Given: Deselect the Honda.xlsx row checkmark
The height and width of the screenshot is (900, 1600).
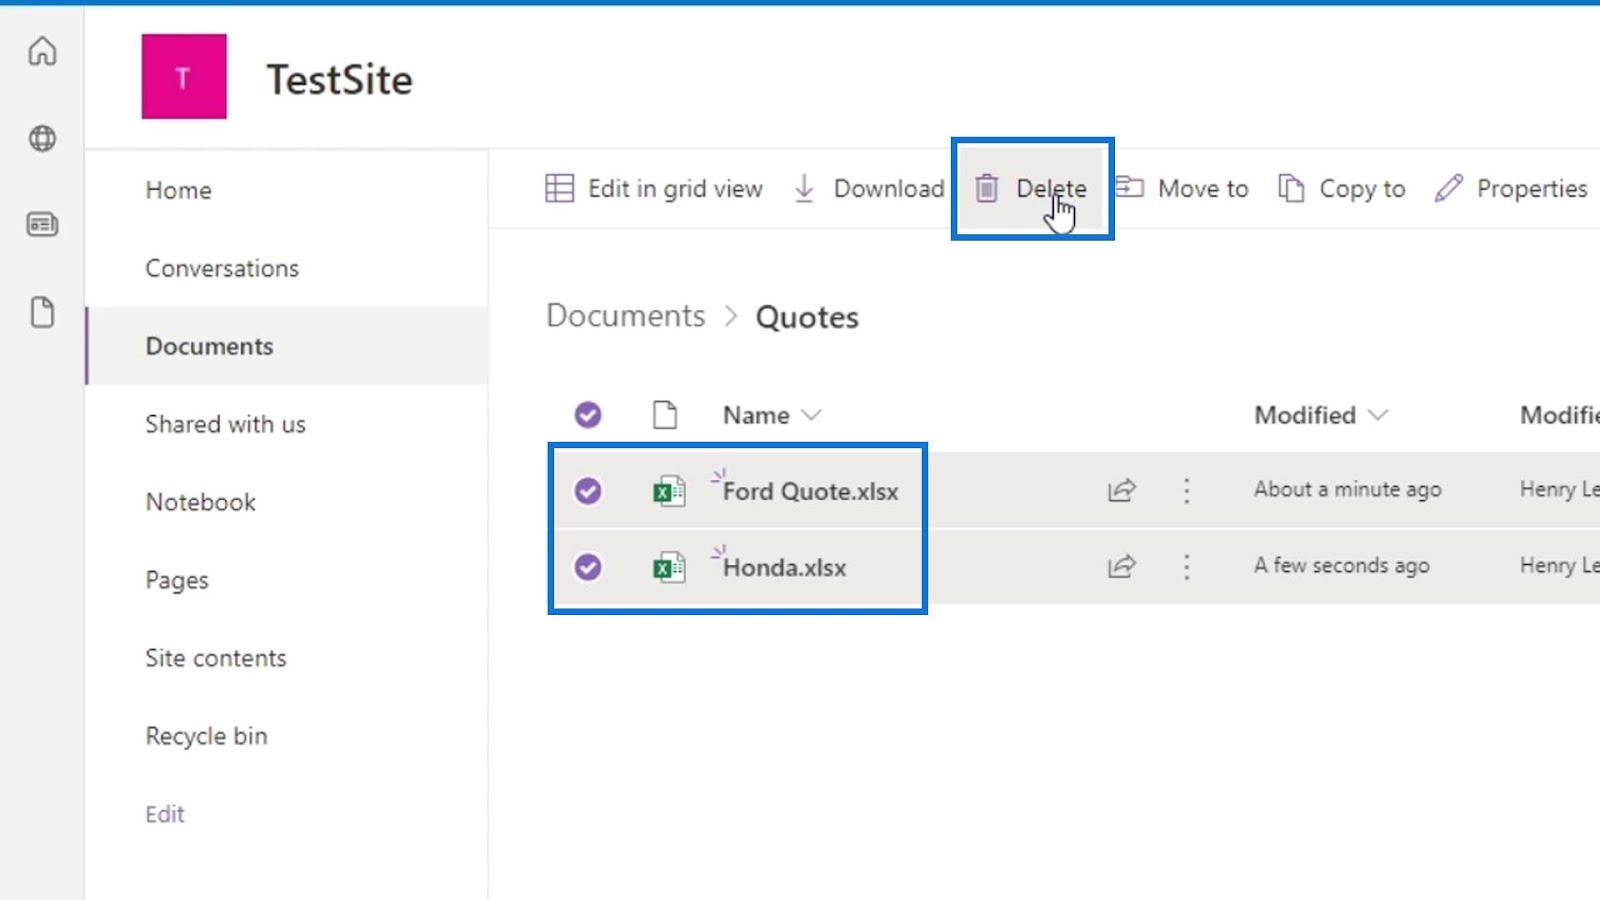Looking at the screenshot, I should (588, 567).
